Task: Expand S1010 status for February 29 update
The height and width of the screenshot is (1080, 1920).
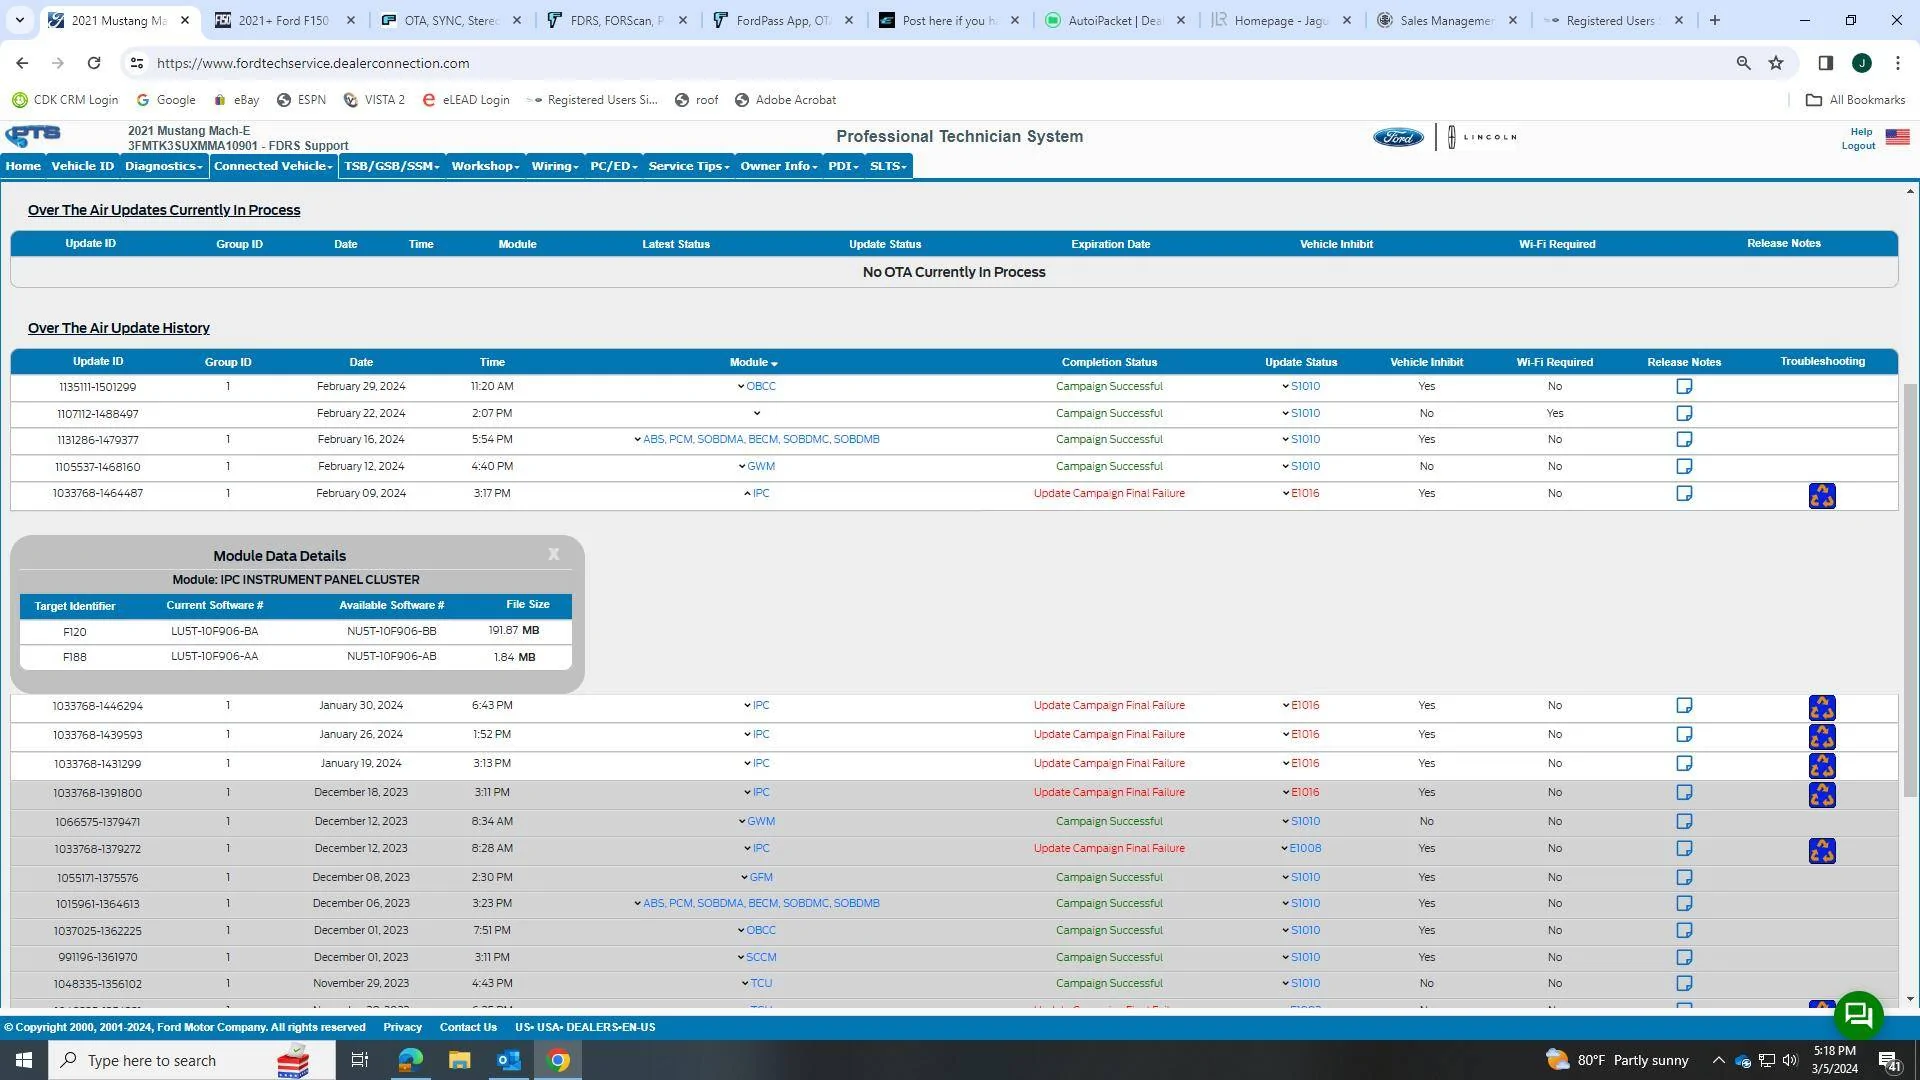Action: [x=1300, y=387]
